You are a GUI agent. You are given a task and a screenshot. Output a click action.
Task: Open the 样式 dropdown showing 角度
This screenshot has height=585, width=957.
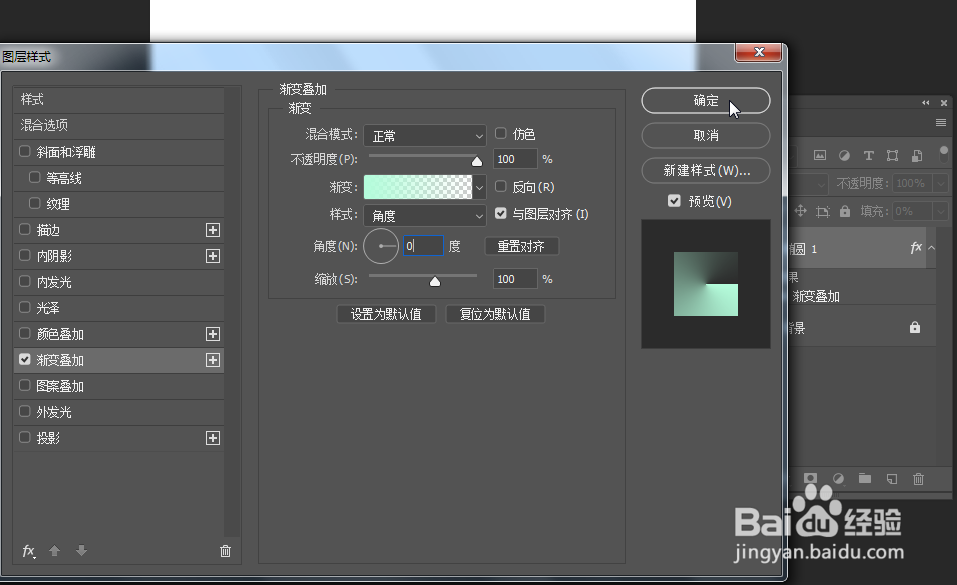click(x=424, y=214)
